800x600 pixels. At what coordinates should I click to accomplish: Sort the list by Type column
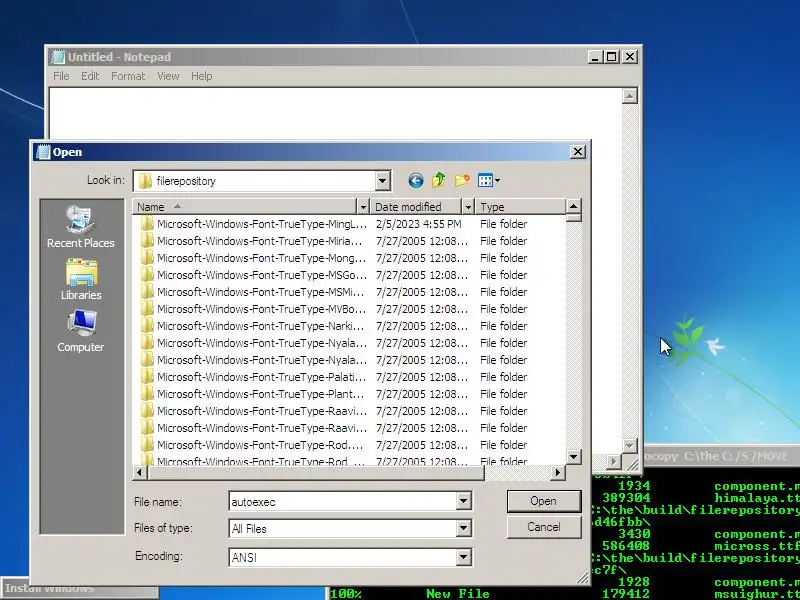pyautogui.click(x=520, y=207)
